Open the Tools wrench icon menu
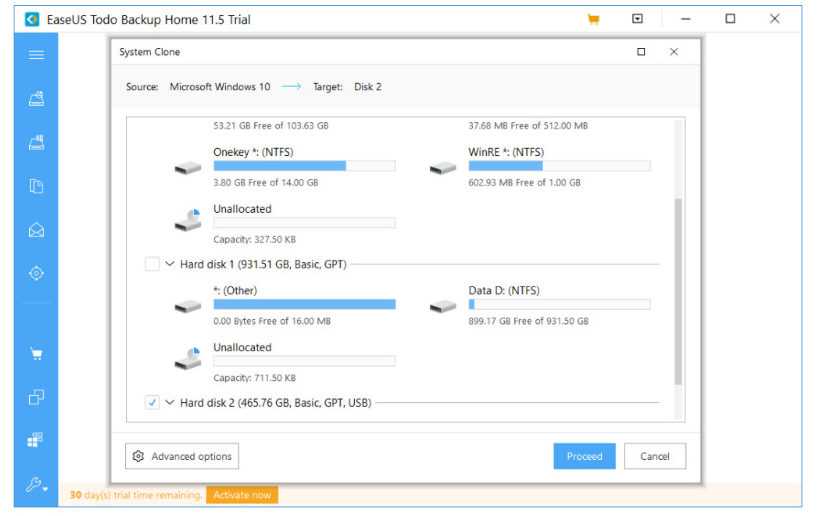Viewport: 821px width, 516px height. [36, 486]
